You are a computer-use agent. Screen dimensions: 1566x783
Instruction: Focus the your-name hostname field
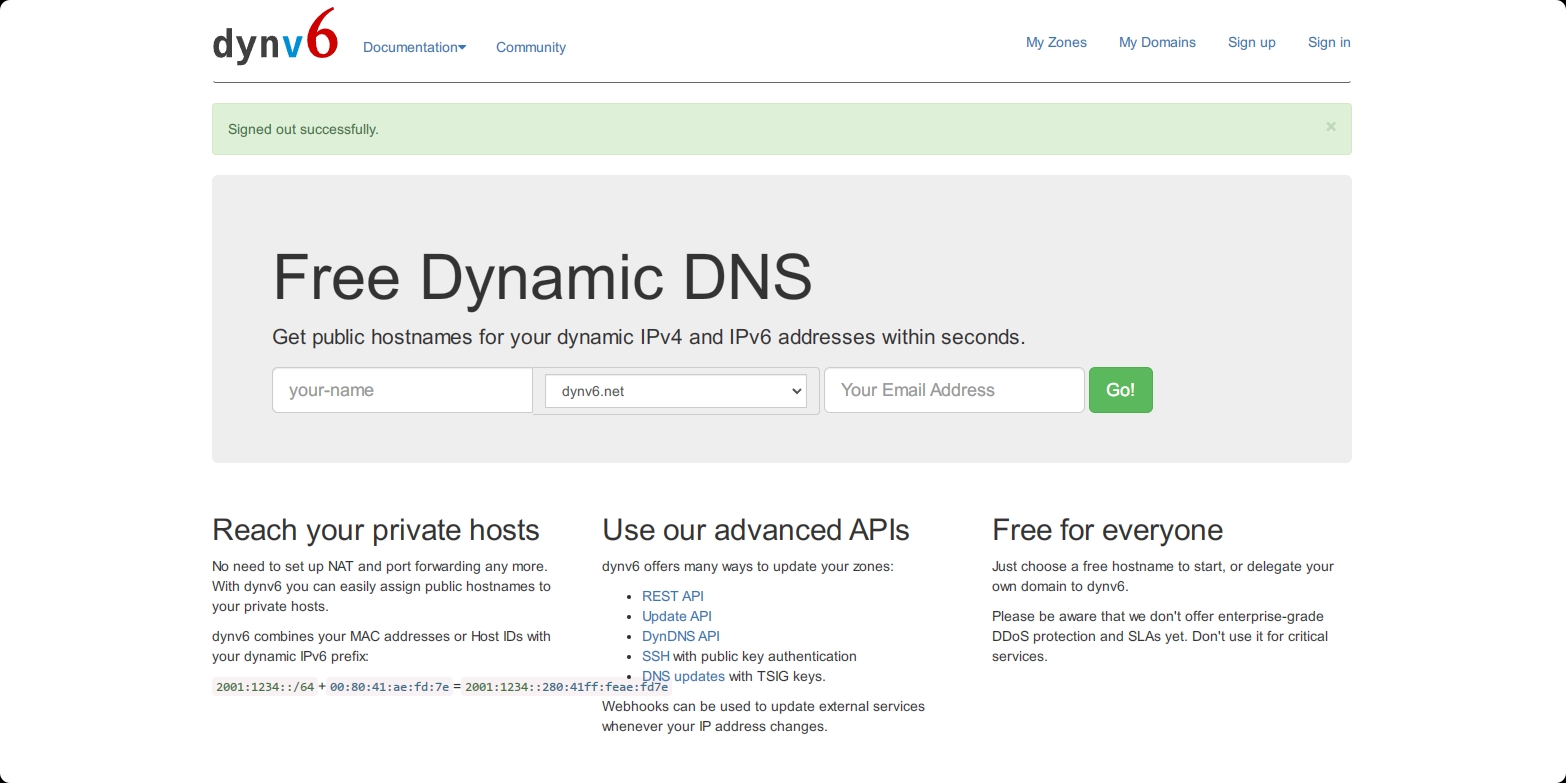pos(402,390)
